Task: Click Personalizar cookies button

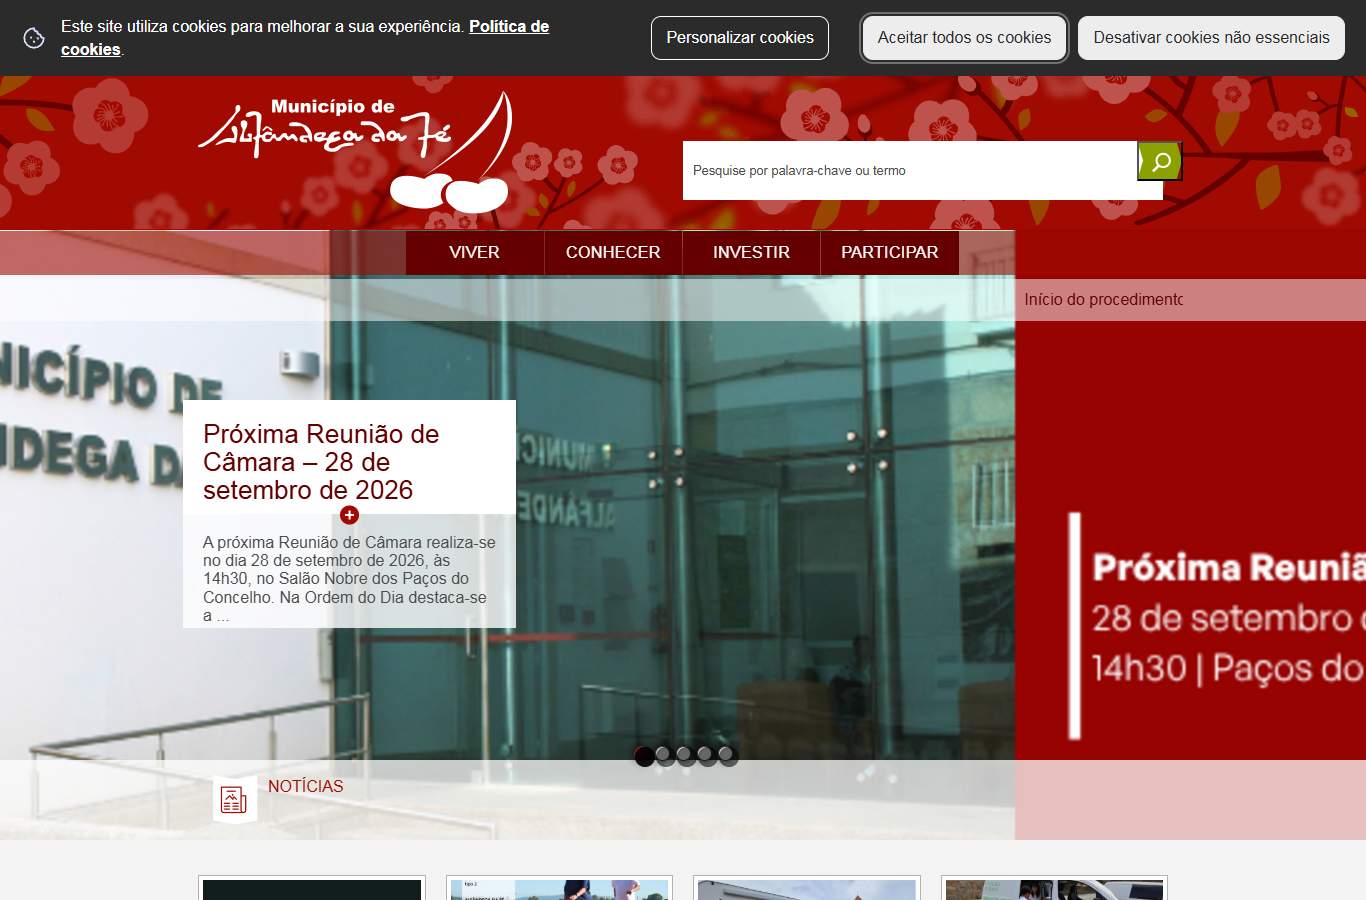Action: click(740, 38)
